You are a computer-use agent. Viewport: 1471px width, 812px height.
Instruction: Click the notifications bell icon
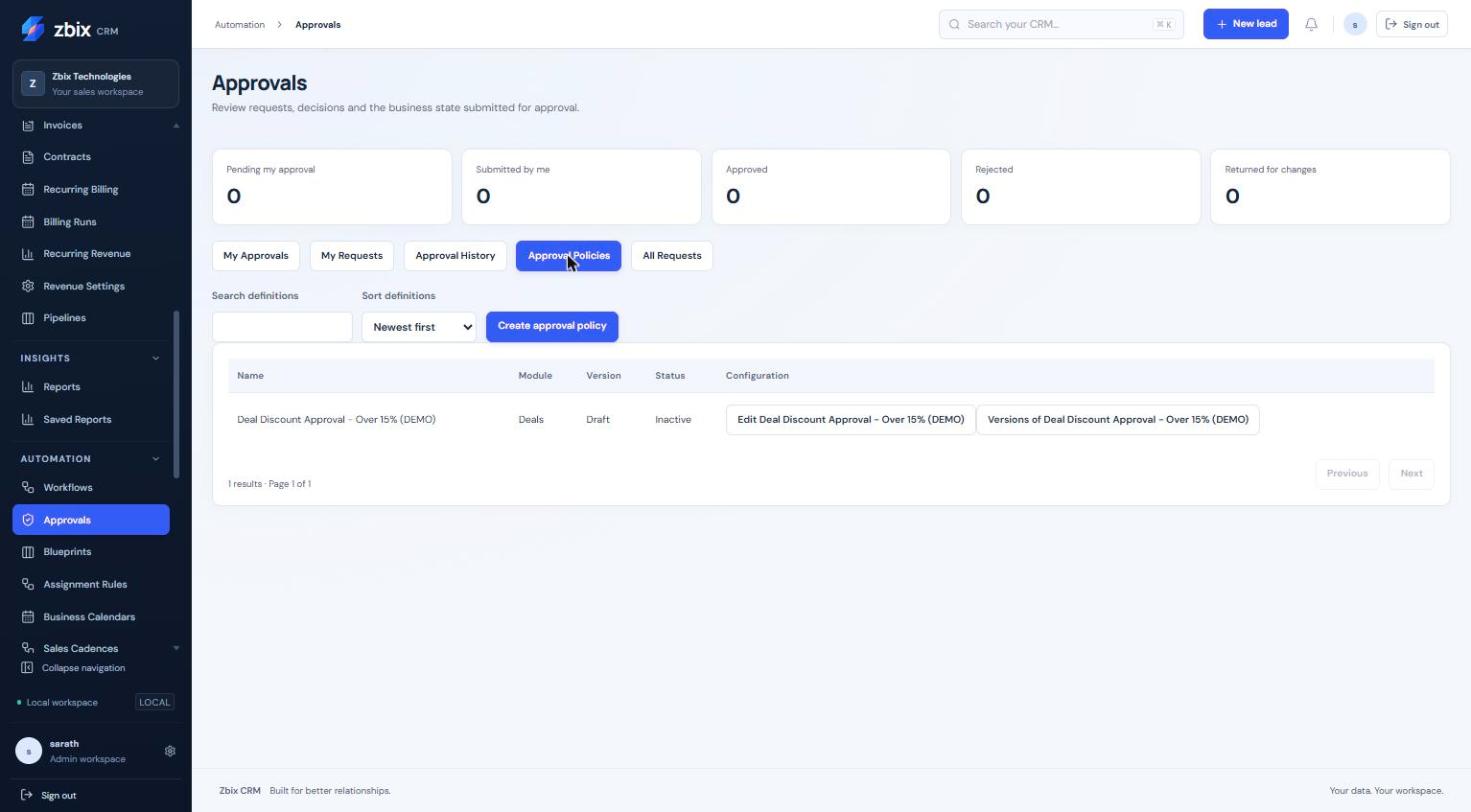click(x=1311, y=24)
